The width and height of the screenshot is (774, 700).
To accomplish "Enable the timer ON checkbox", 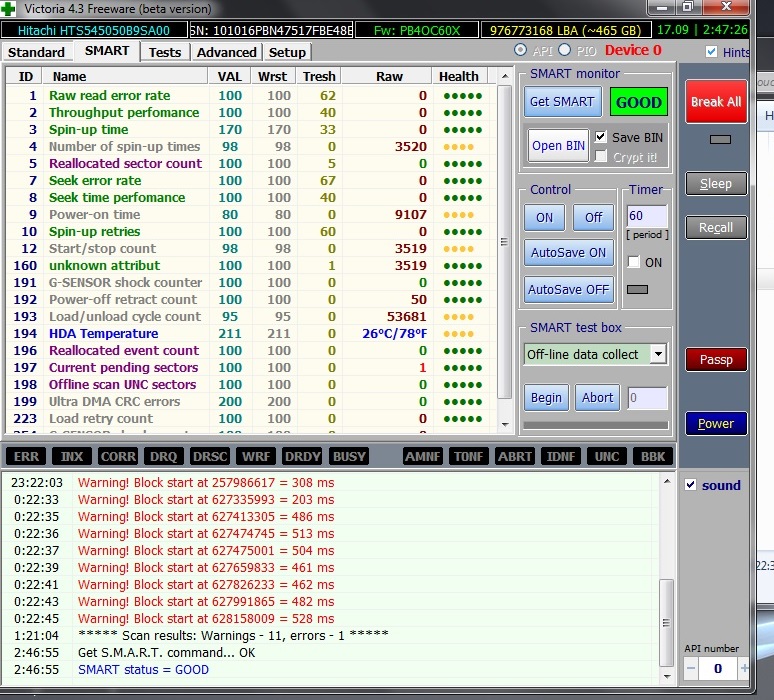I will (633, 262).
